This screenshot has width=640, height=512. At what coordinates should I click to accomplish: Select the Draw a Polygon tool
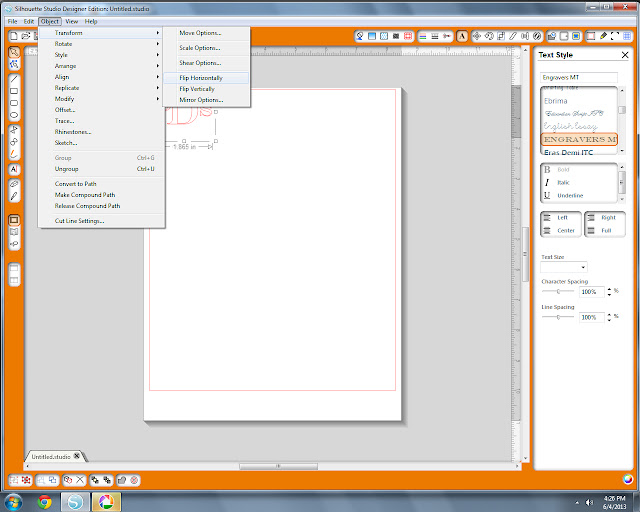click(x=14, y=130)
